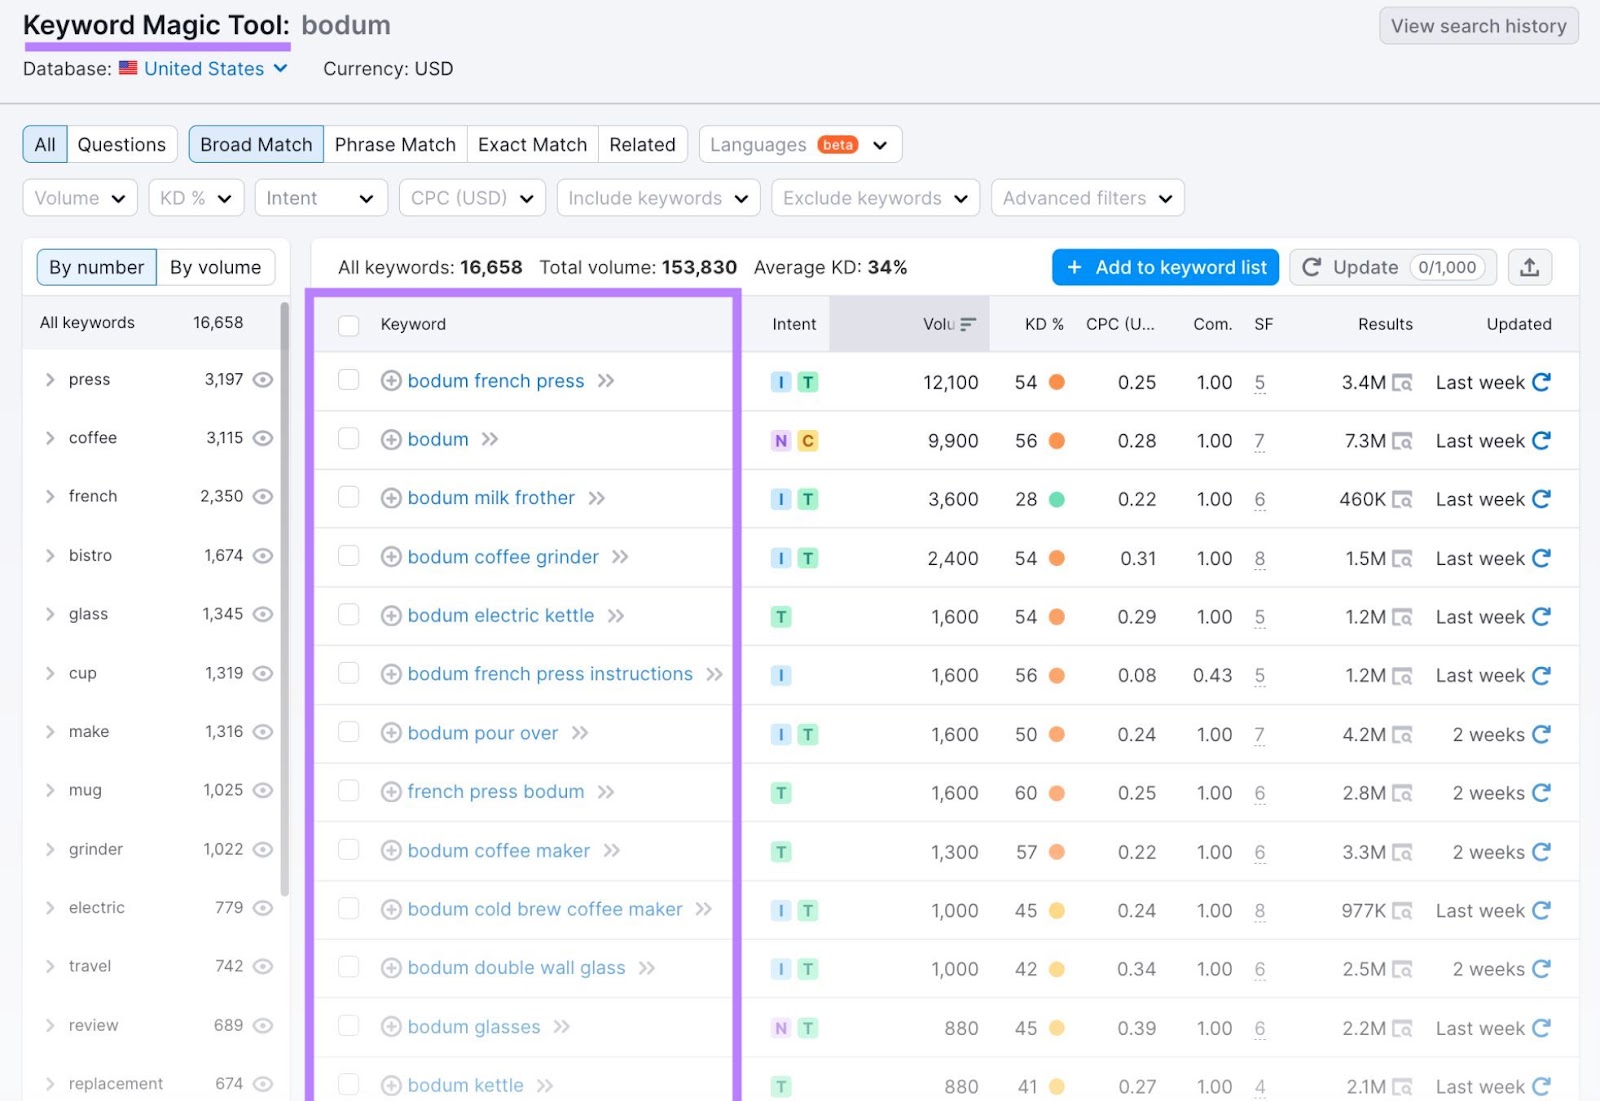This screenshot has width=1600, height=1101.
Task: View SERP for bodum french press results
Action: (1402, 383)
